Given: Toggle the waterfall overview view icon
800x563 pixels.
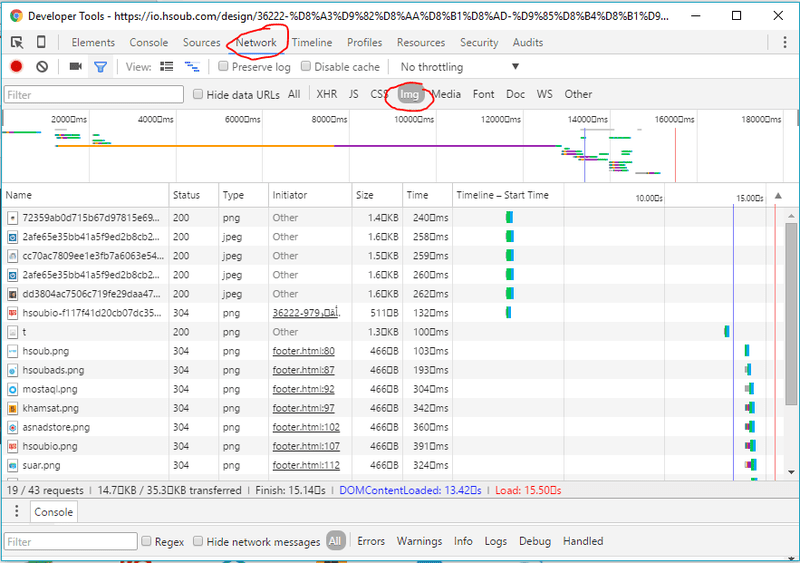Looking at the screenshot, I should [x=192, y=66].
